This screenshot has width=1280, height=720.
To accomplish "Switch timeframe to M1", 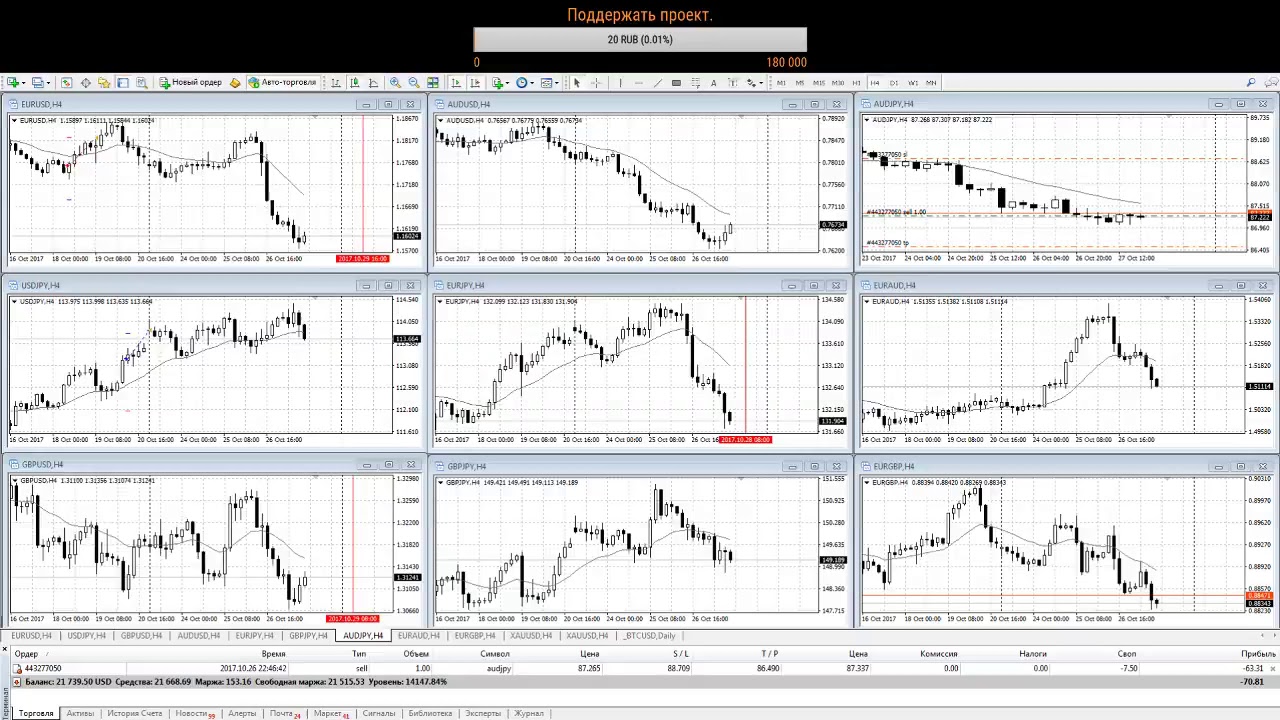I will tap(781, 82).
